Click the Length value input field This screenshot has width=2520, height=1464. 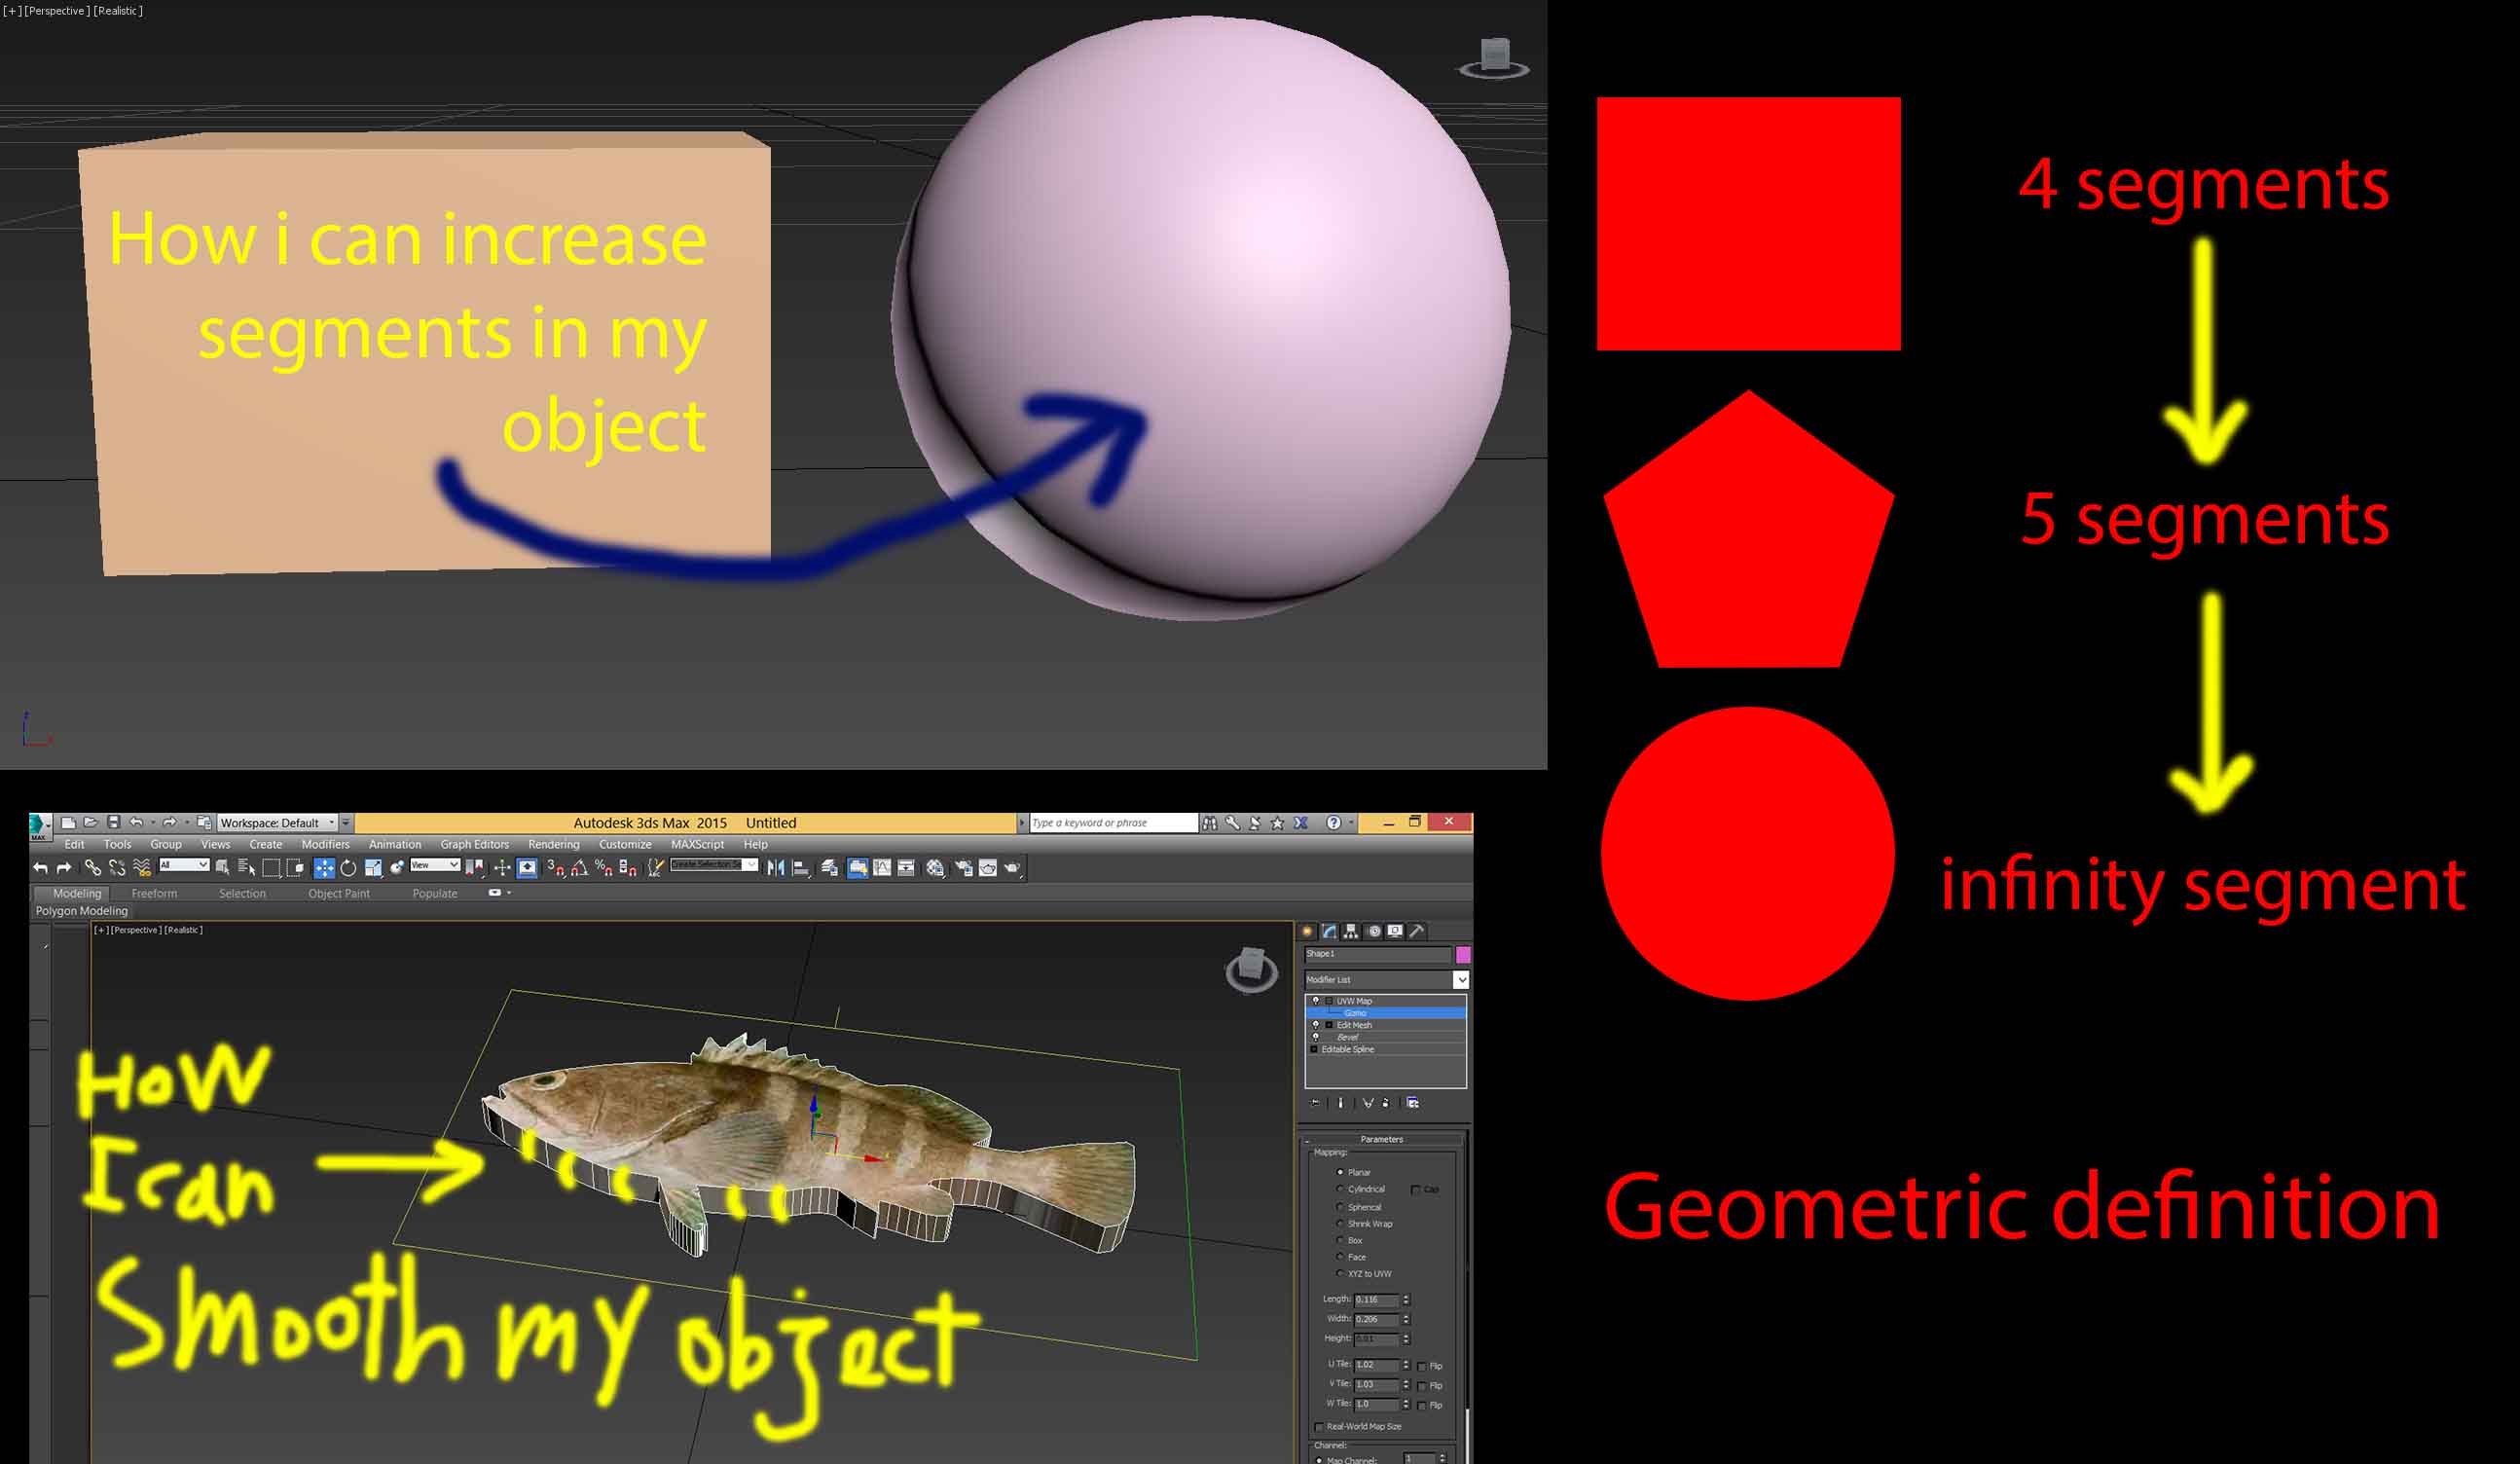click(x=1375, y=1300)
